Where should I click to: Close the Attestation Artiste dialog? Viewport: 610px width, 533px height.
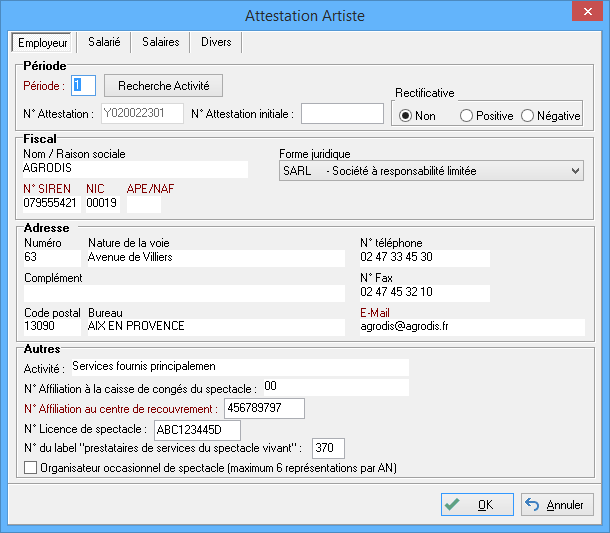tap(587, 12)
